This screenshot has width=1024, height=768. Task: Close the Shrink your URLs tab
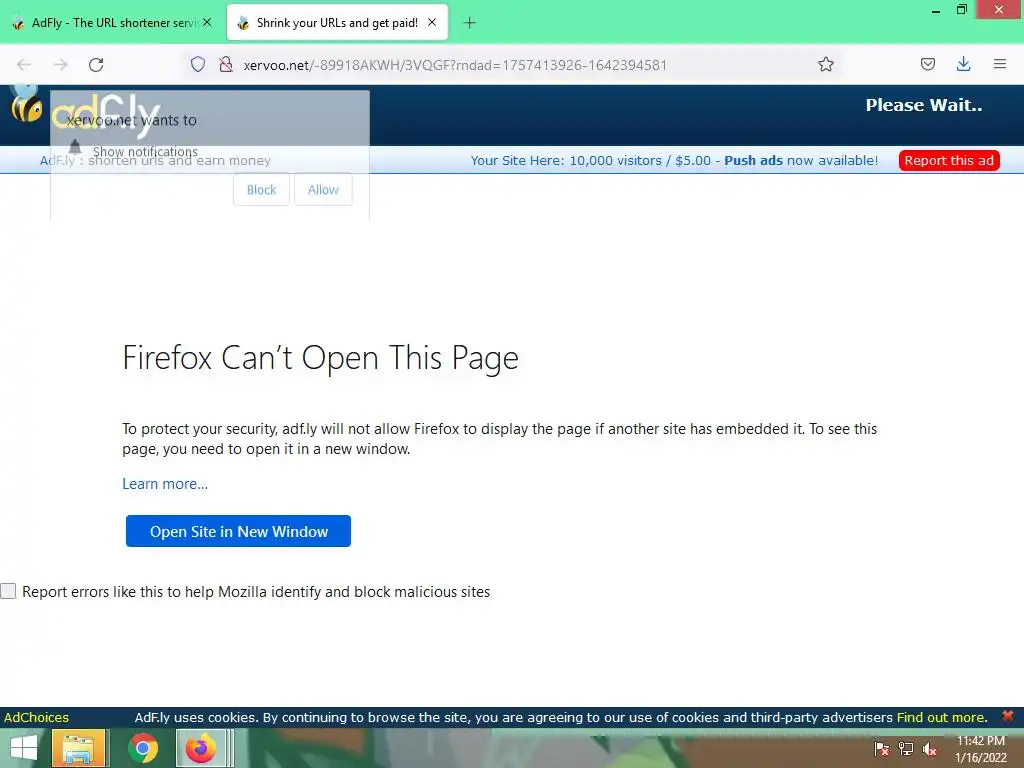coord(432,22)
